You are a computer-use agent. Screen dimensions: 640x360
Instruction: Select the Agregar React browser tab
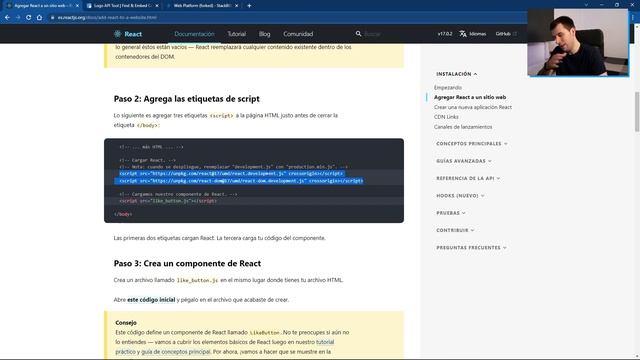41,6
